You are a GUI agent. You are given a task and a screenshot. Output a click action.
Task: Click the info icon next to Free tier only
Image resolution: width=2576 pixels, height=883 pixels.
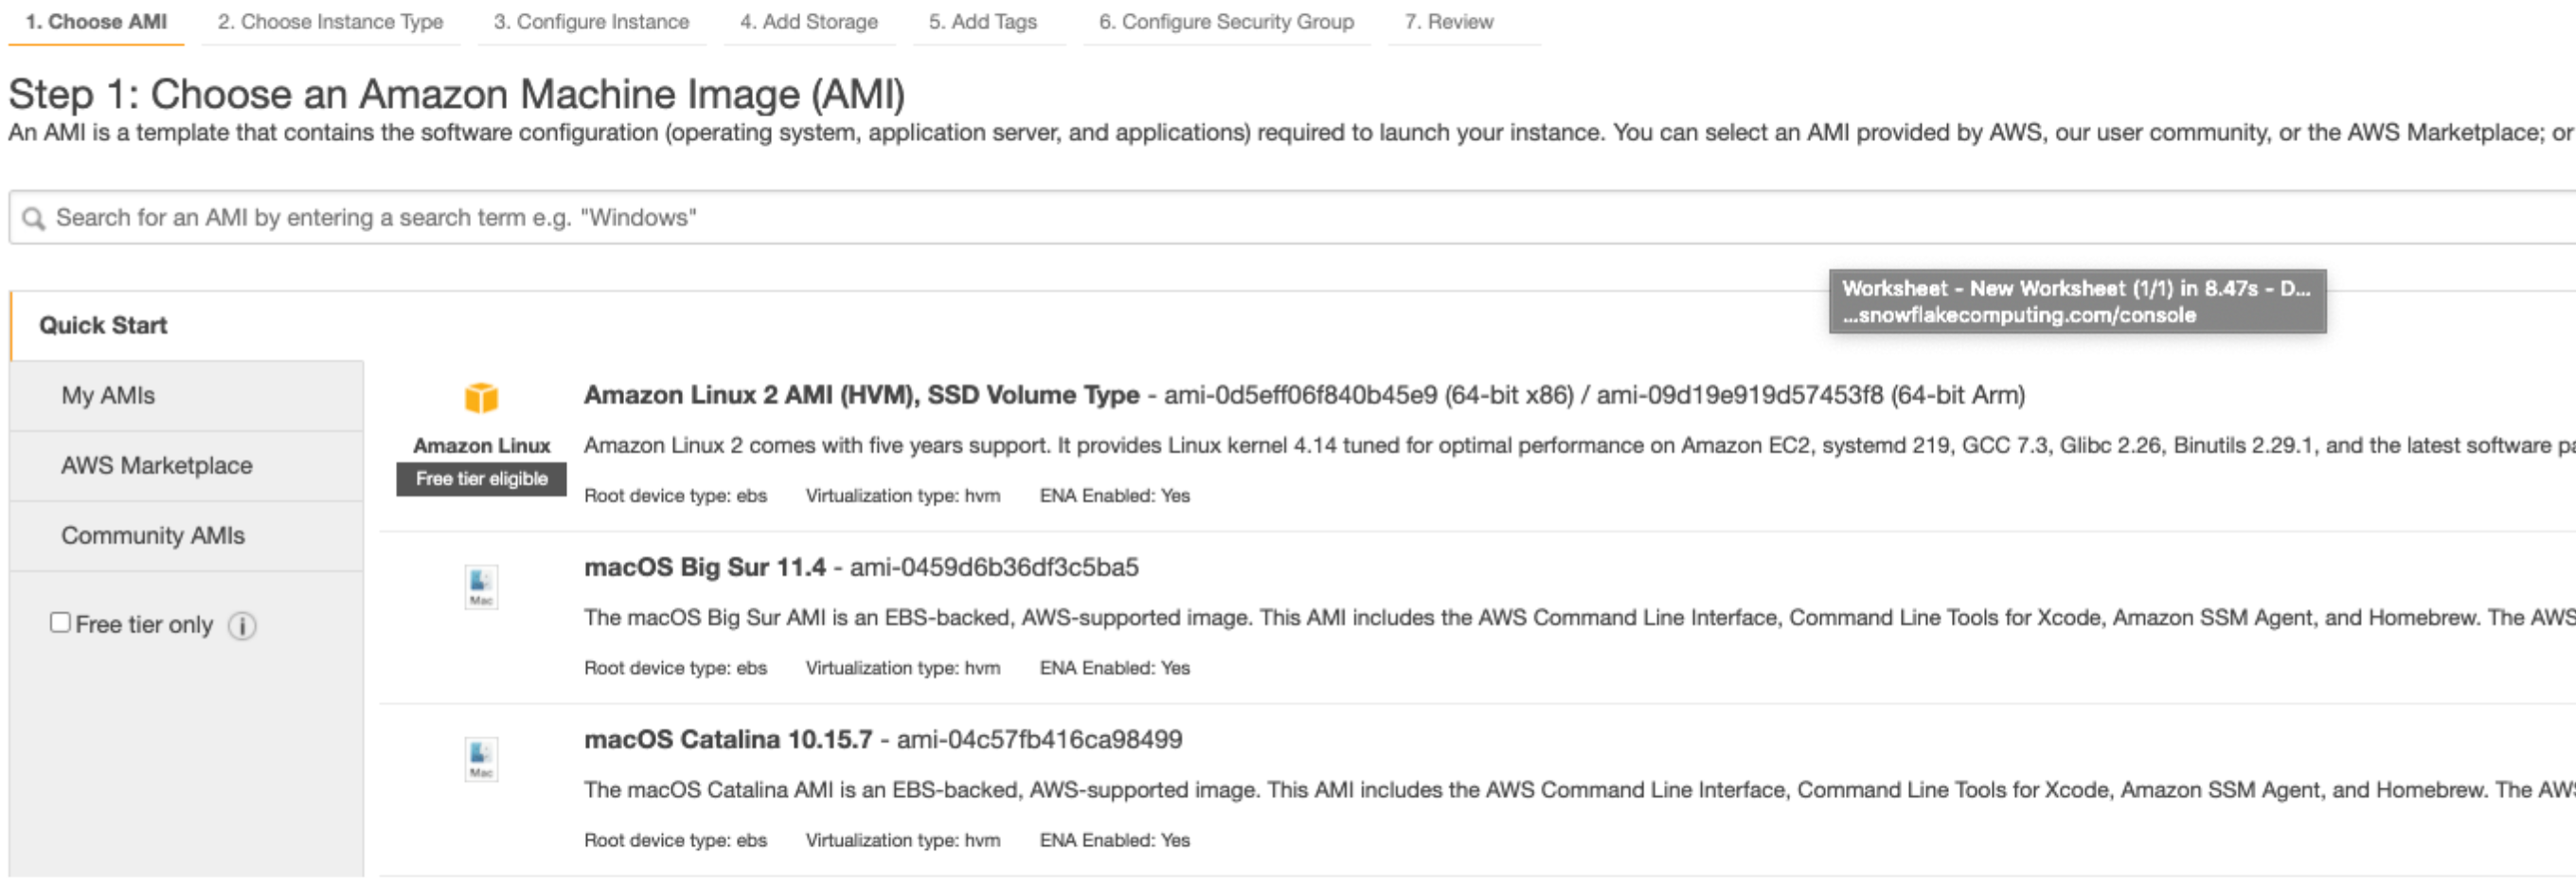click(242, 625)
